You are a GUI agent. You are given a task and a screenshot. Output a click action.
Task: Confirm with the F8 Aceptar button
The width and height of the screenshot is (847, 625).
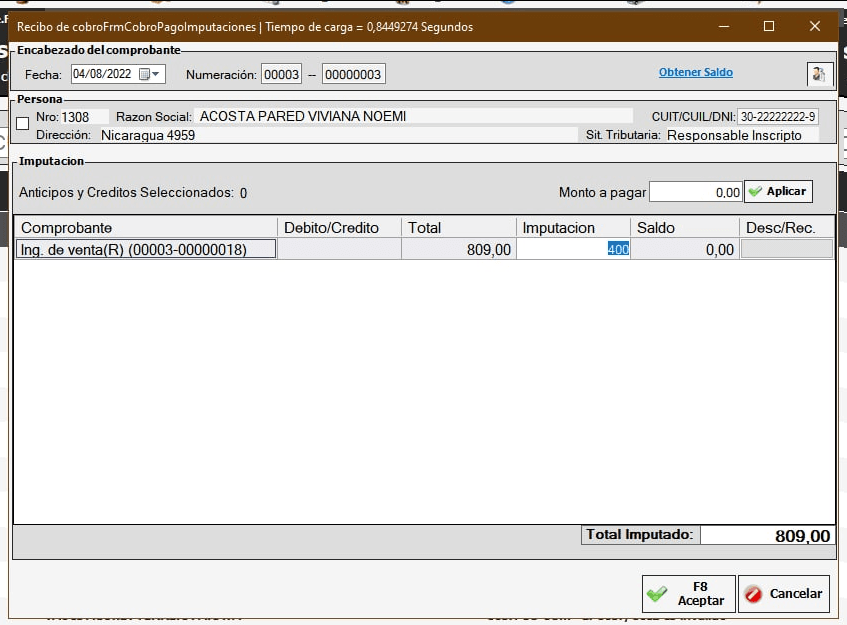(x=688, y=594)
